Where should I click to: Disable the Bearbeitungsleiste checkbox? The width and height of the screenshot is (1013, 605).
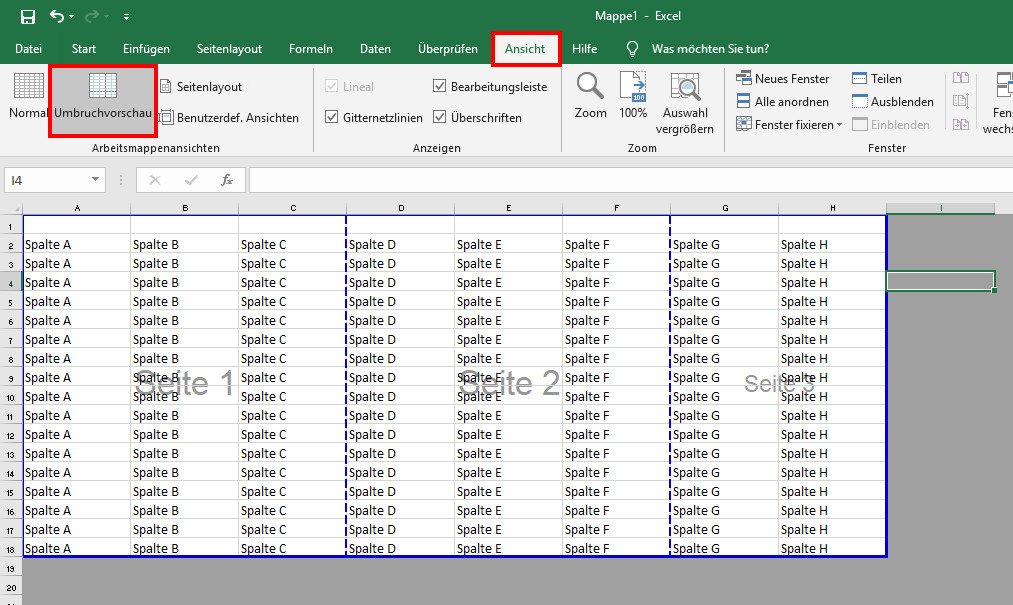click(439, 86)
